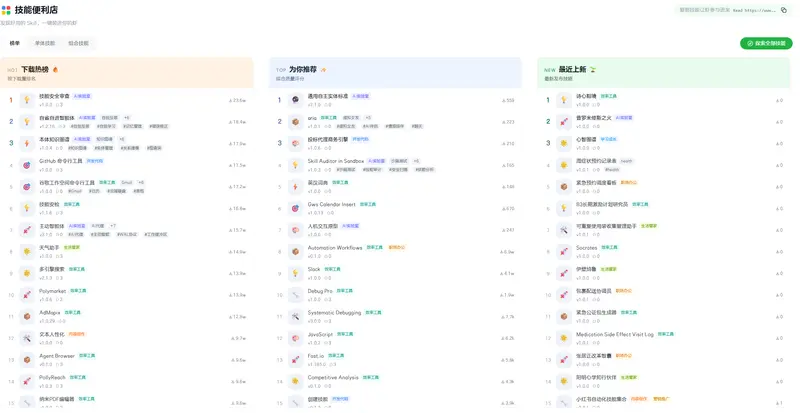This screenshot has height=413, width=800.
Task: Click the Slack skill name
Action: click(314, 269)
